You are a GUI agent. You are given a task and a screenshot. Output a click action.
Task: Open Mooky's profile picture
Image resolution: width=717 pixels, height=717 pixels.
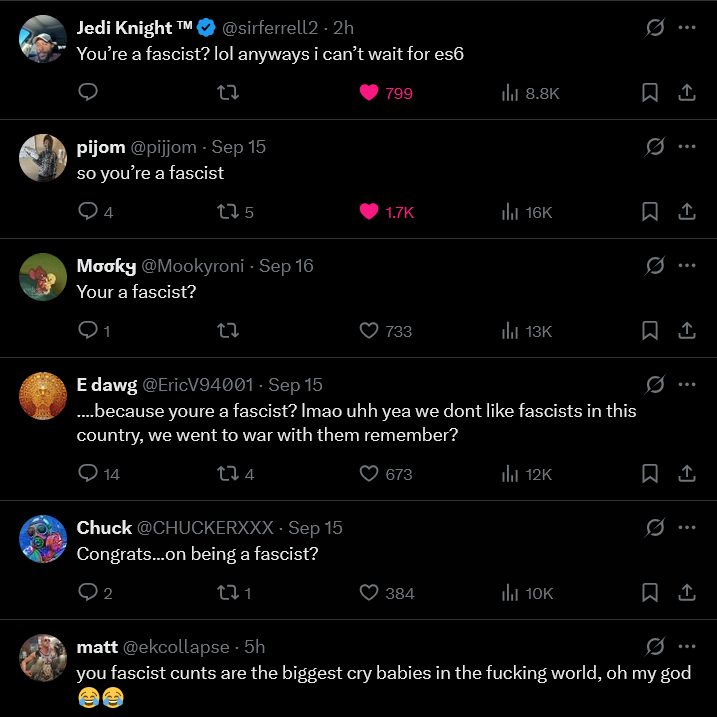point(43,277)
